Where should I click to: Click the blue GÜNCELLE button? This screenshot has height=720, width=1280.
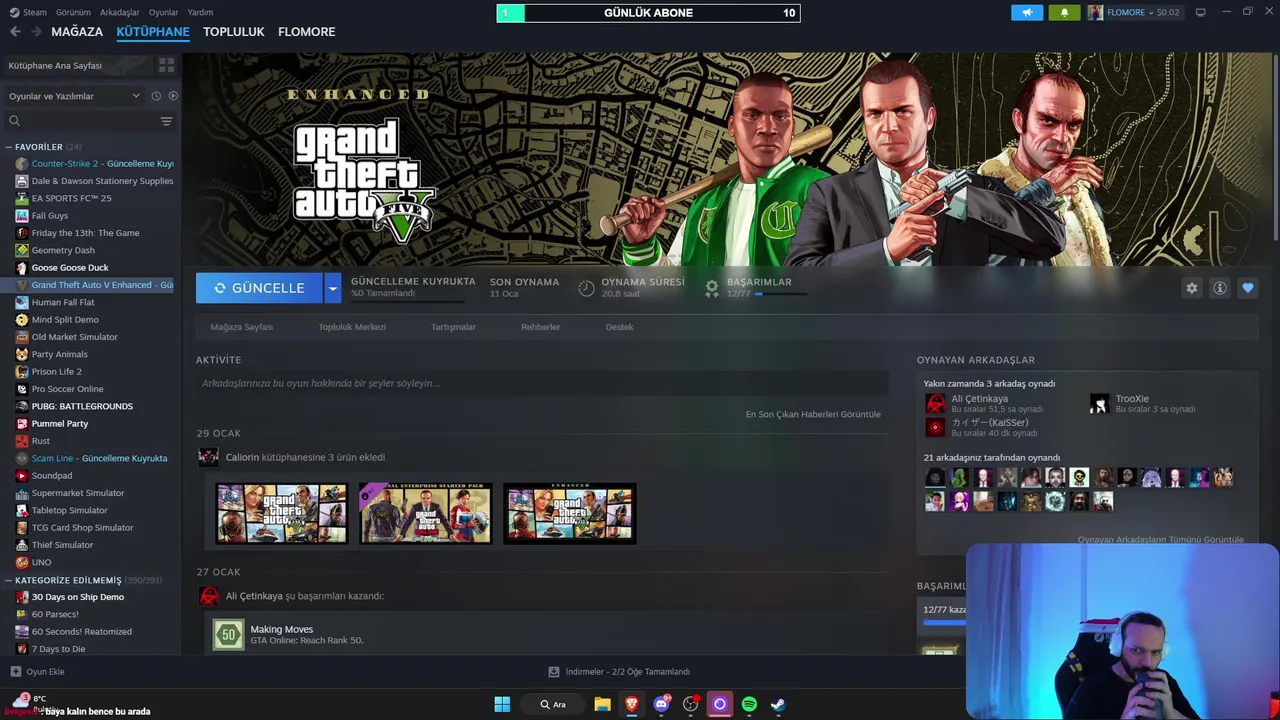tap(259, 288)
